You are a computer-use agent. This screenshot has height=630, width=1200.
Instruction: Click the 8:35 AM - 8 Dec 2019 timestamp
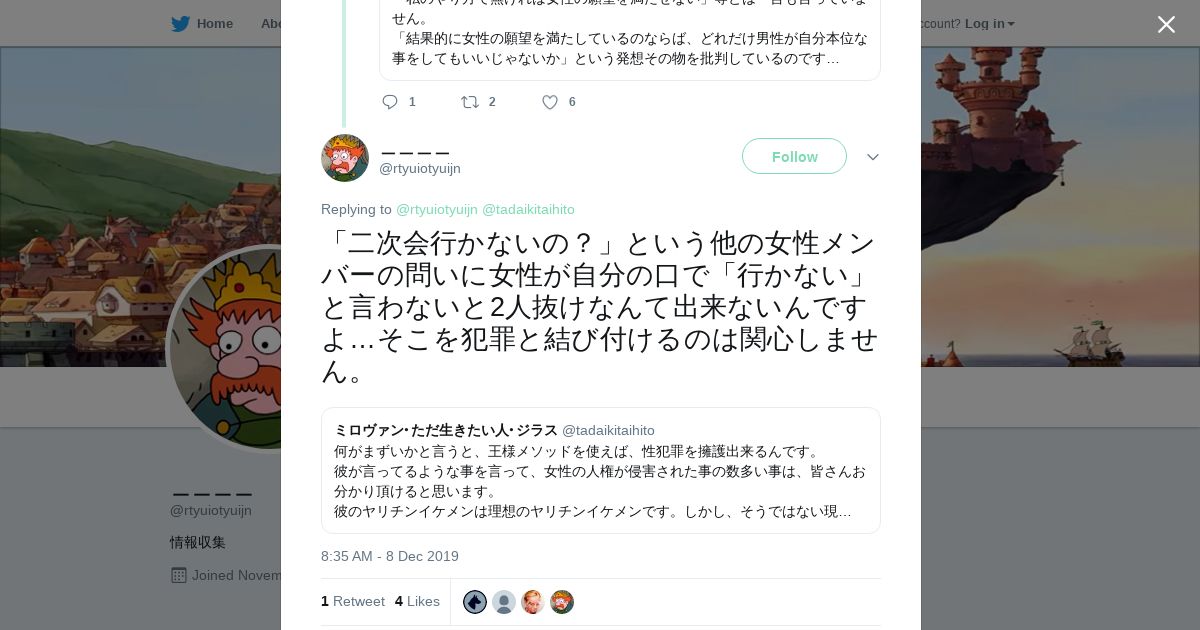point(390,557)
